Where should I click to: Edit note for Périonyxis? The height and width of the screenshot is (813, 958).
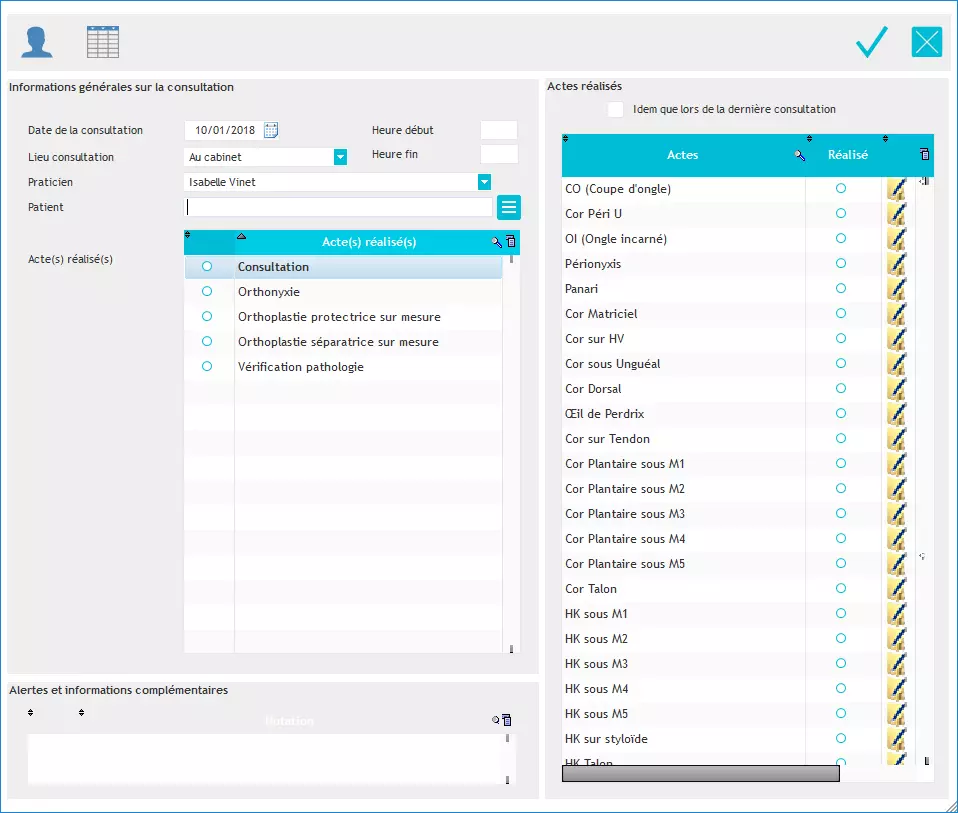point(896,264)
